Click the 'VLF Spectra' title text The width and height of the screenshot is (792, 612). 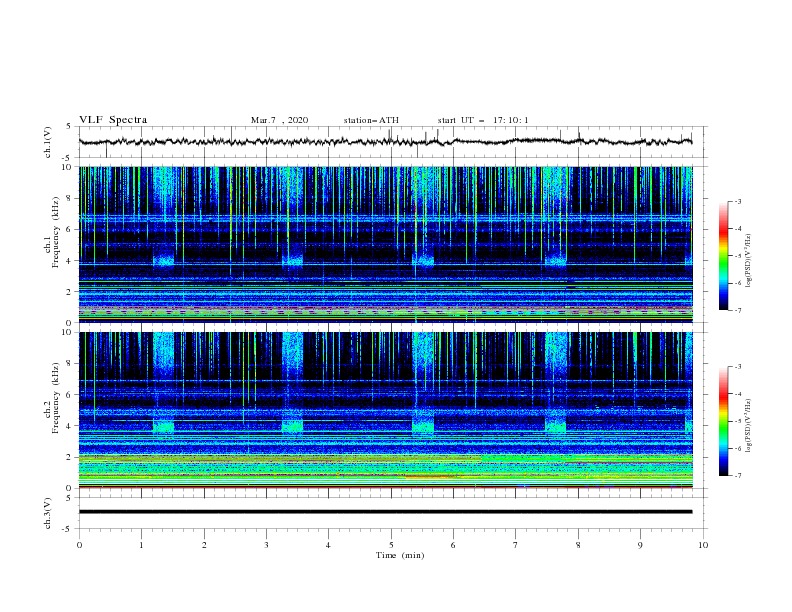[113, 120]
